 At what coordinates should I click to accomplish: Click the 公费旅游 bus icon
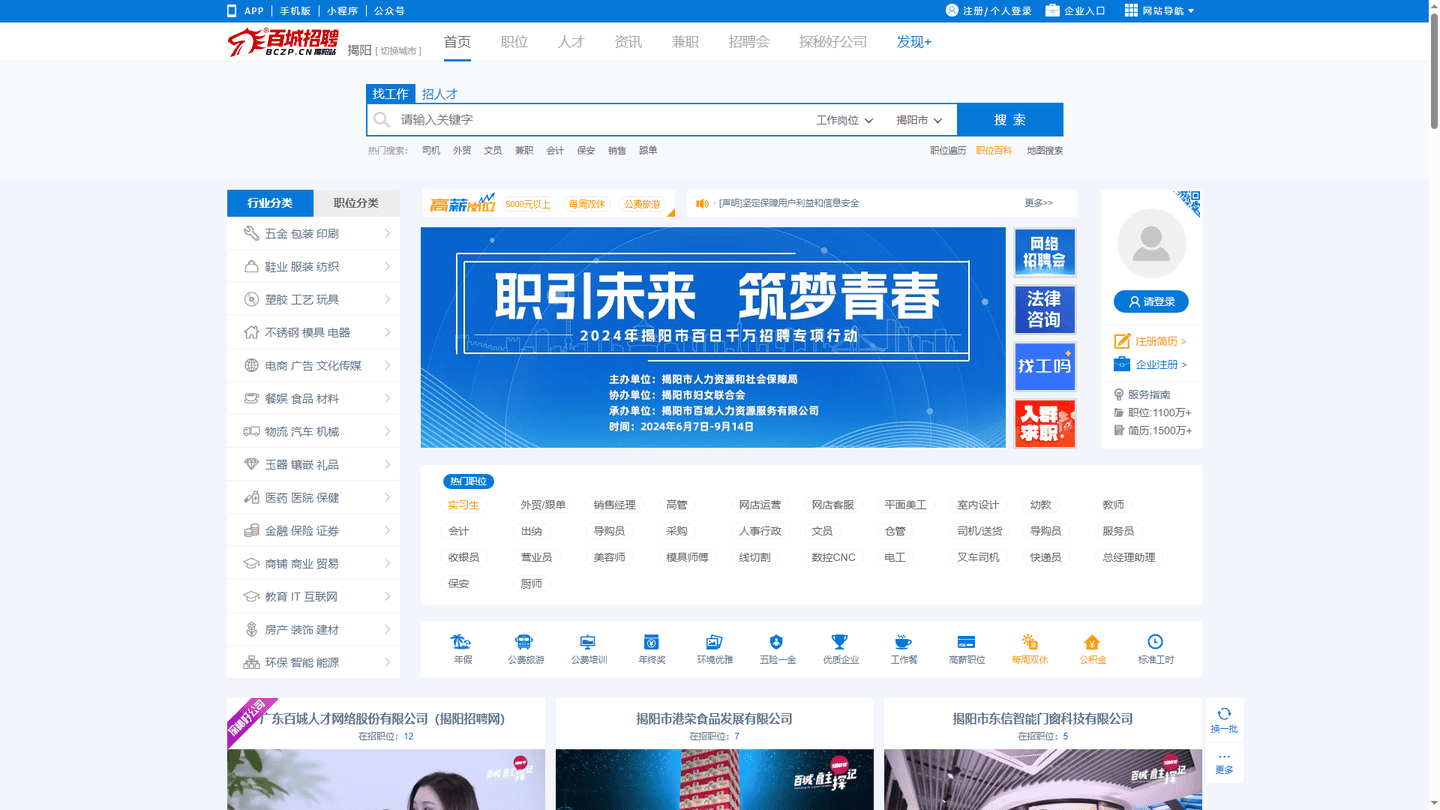click(x=524, y=642)
